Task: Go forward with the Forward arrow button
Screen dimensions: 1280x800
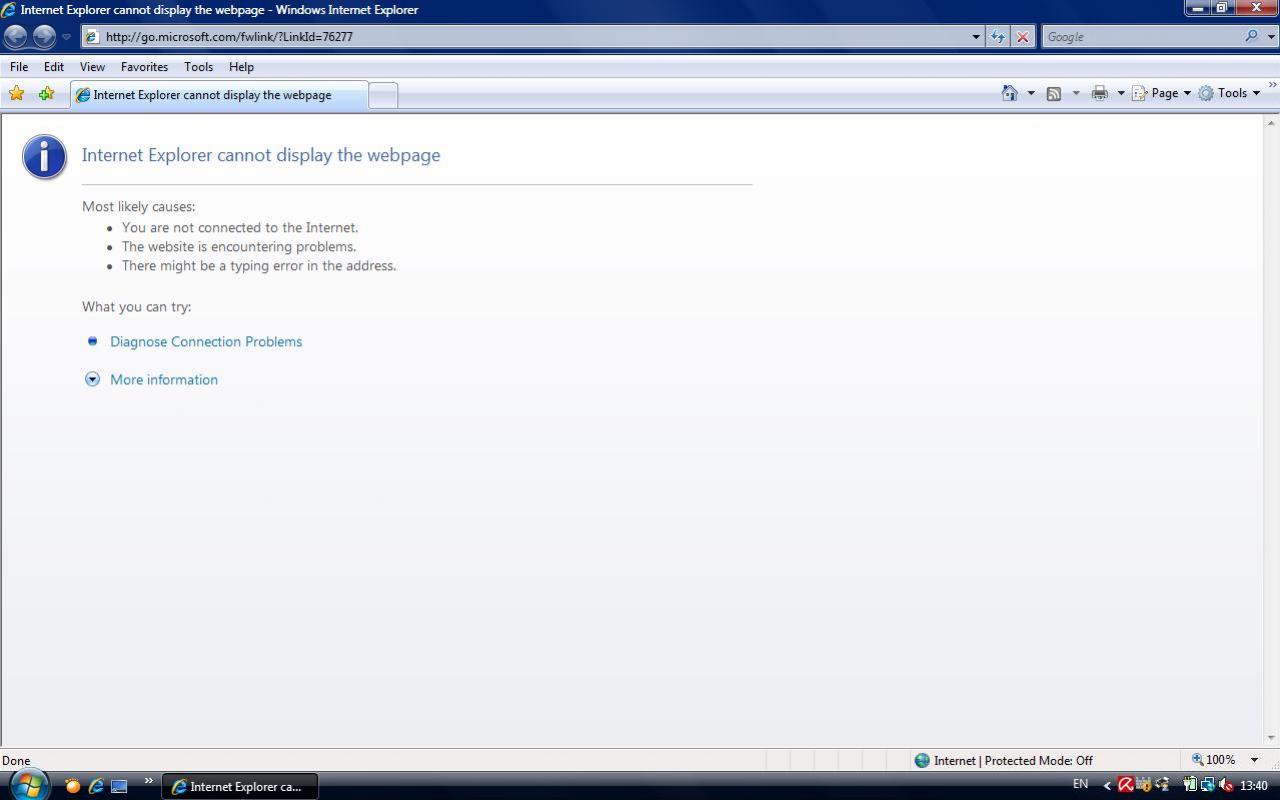Action: coord(44,37)
